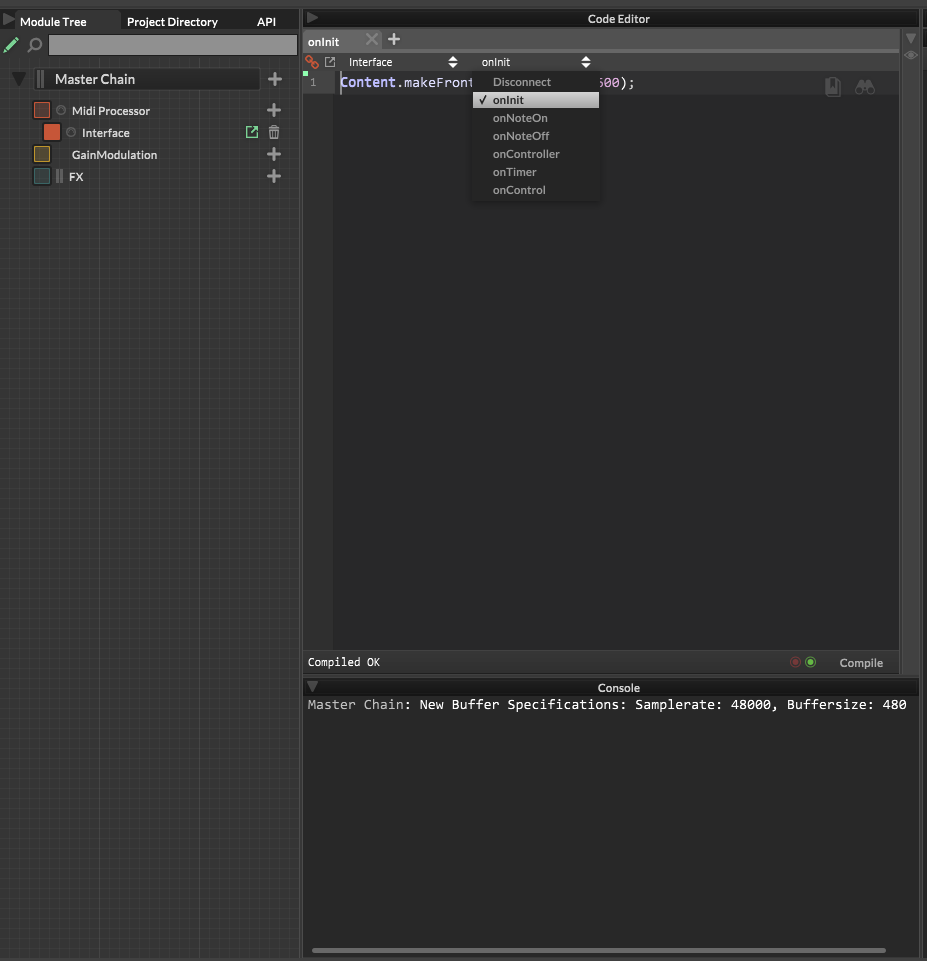
Task: Click the Interface orange color swatch
Action: click(52, 132)
